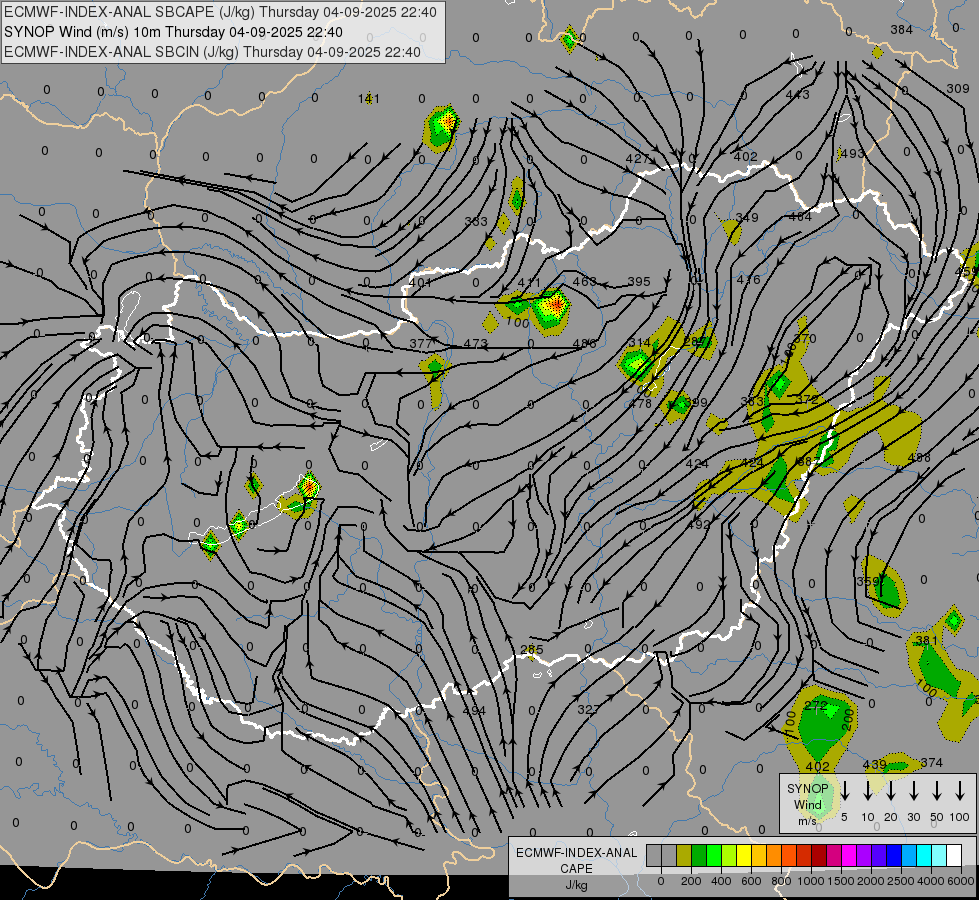Viewport: 979px width, 900px height.
Task: Click the SBCIN title line
Action: point(212,52)
